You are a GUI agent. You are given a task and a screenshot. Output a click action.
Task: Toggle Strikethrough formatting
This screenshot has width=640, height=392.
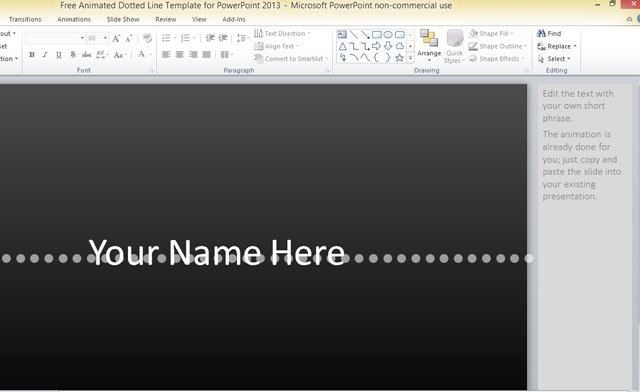[x=87, y=55]
